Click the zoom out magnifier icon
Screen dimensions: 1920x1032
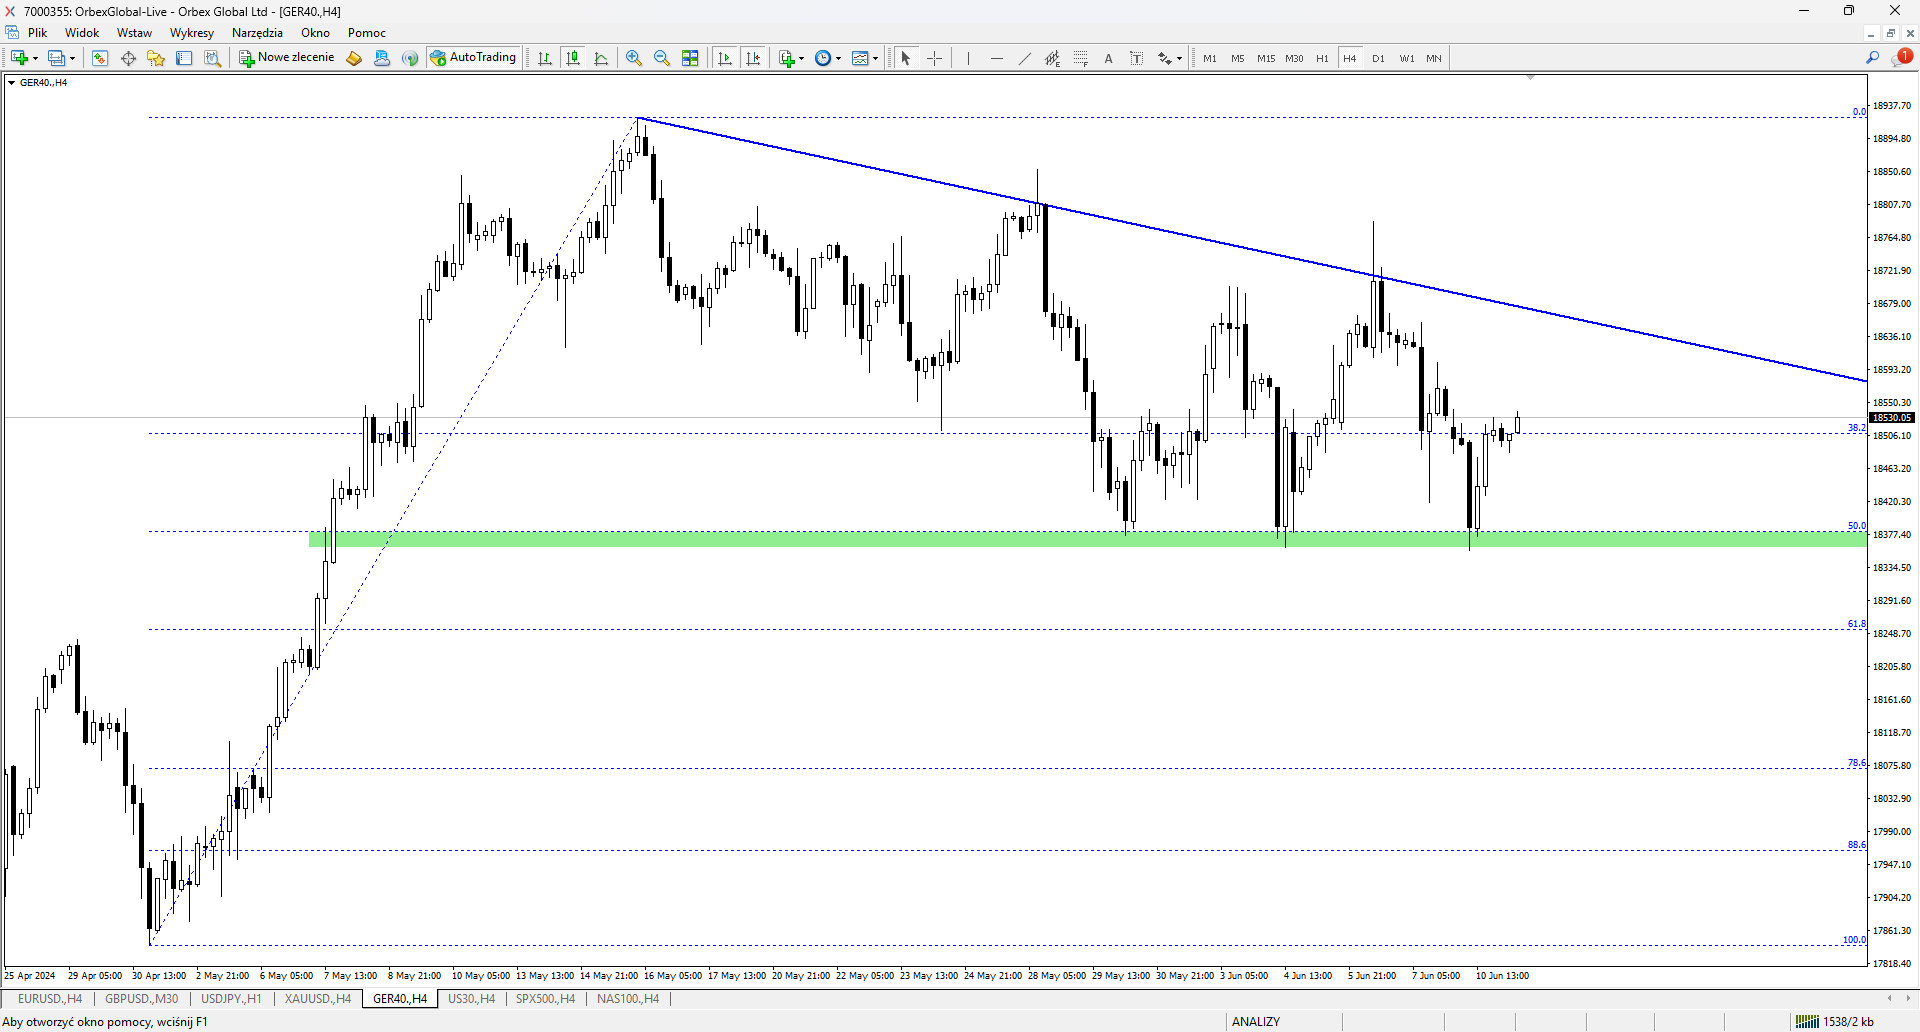tap(662, 58)
